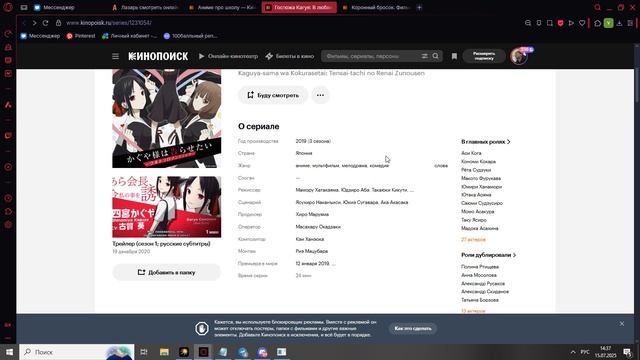Image resolution: width=640 pixels, height=360 pixels.
Task: Click Расширить подписку button
Action: pyautogui.click(x=484, y=56)
